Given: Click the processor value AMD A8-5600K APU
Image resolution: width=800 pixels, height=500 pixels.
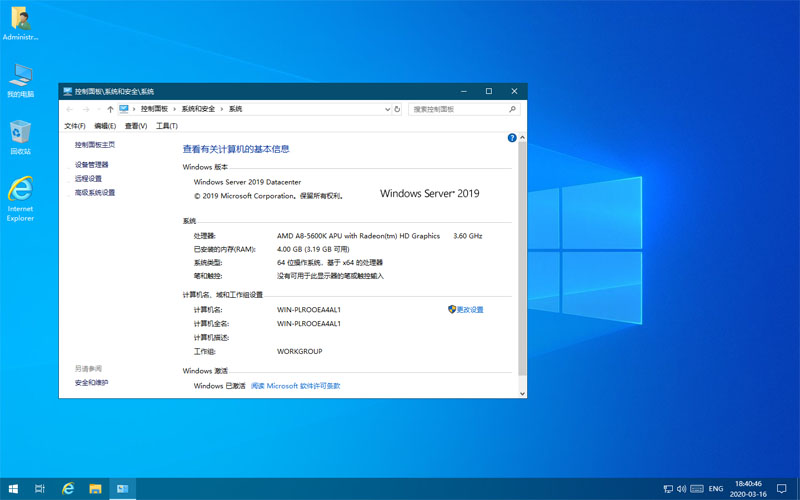Looking at the screenshot, I should (358, 236).
